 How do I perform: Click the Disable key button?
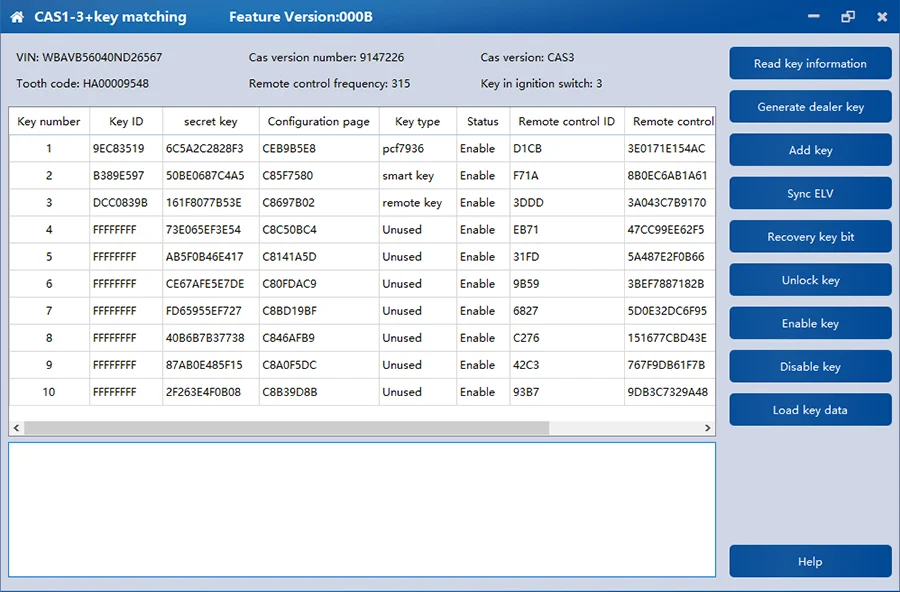tap(810, 366)
